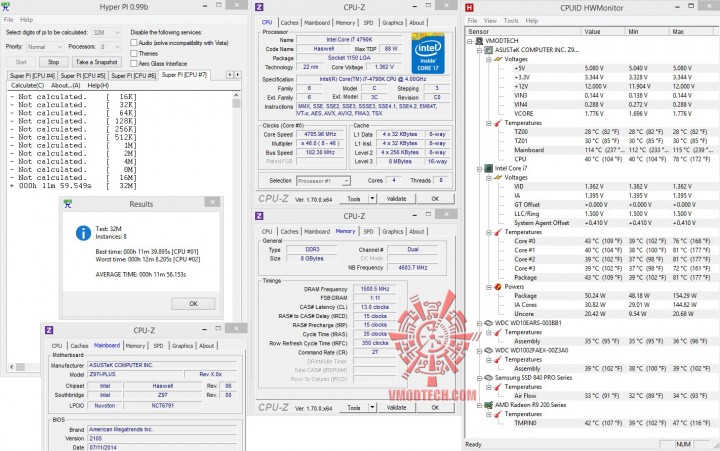The image size is (720, 451).
Task: Open the Hyper PI Help menu
Action: pyautogui.click(x=27, y=20)
